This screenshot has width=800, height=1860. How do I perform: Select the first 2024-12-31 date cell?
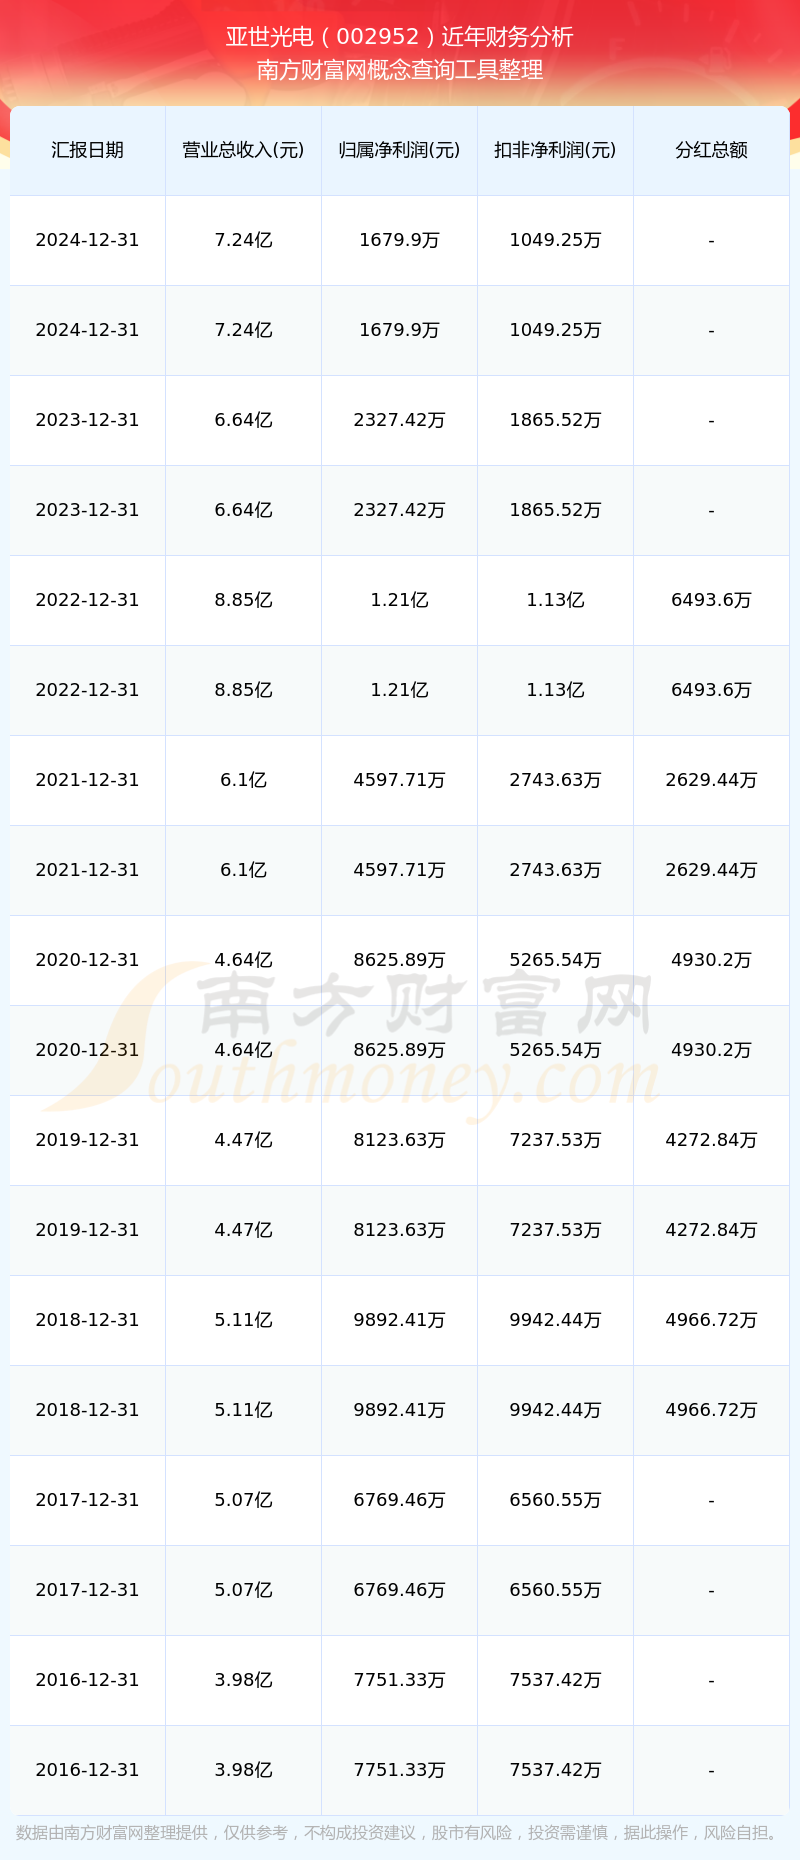(x=88, y=240)
